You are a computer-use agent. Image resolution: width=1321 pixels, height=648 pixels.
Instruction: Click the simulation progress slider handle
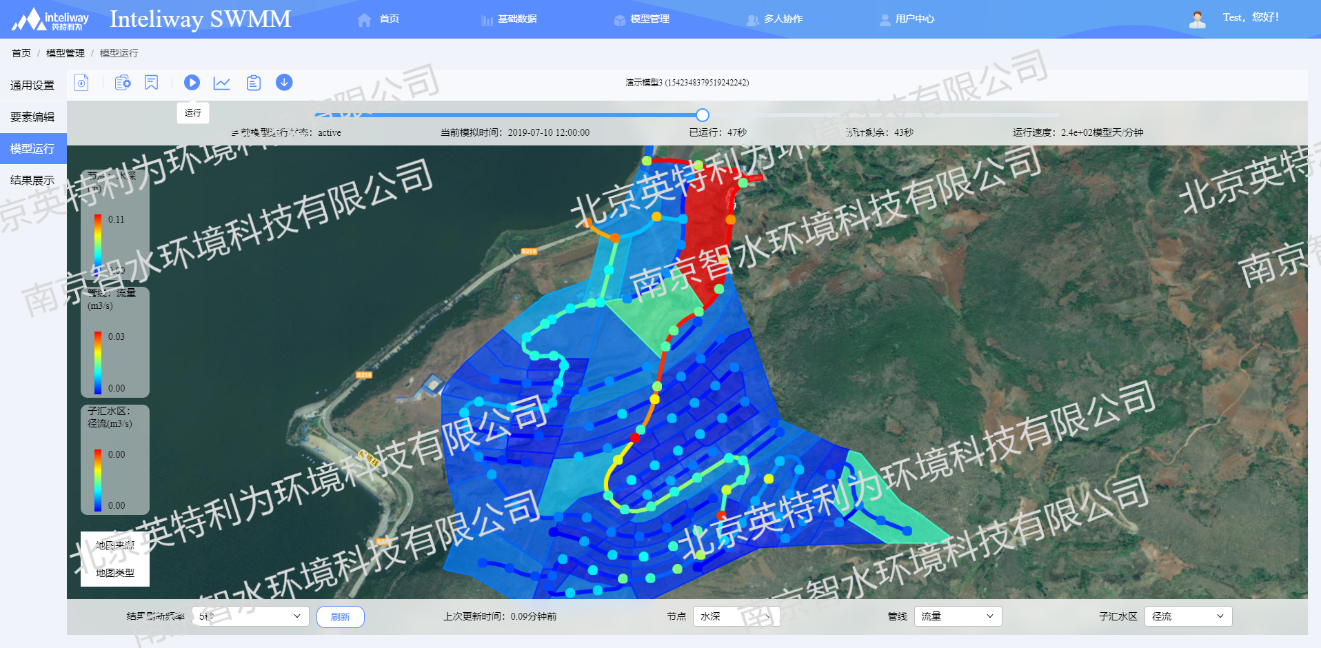(702, 115)
